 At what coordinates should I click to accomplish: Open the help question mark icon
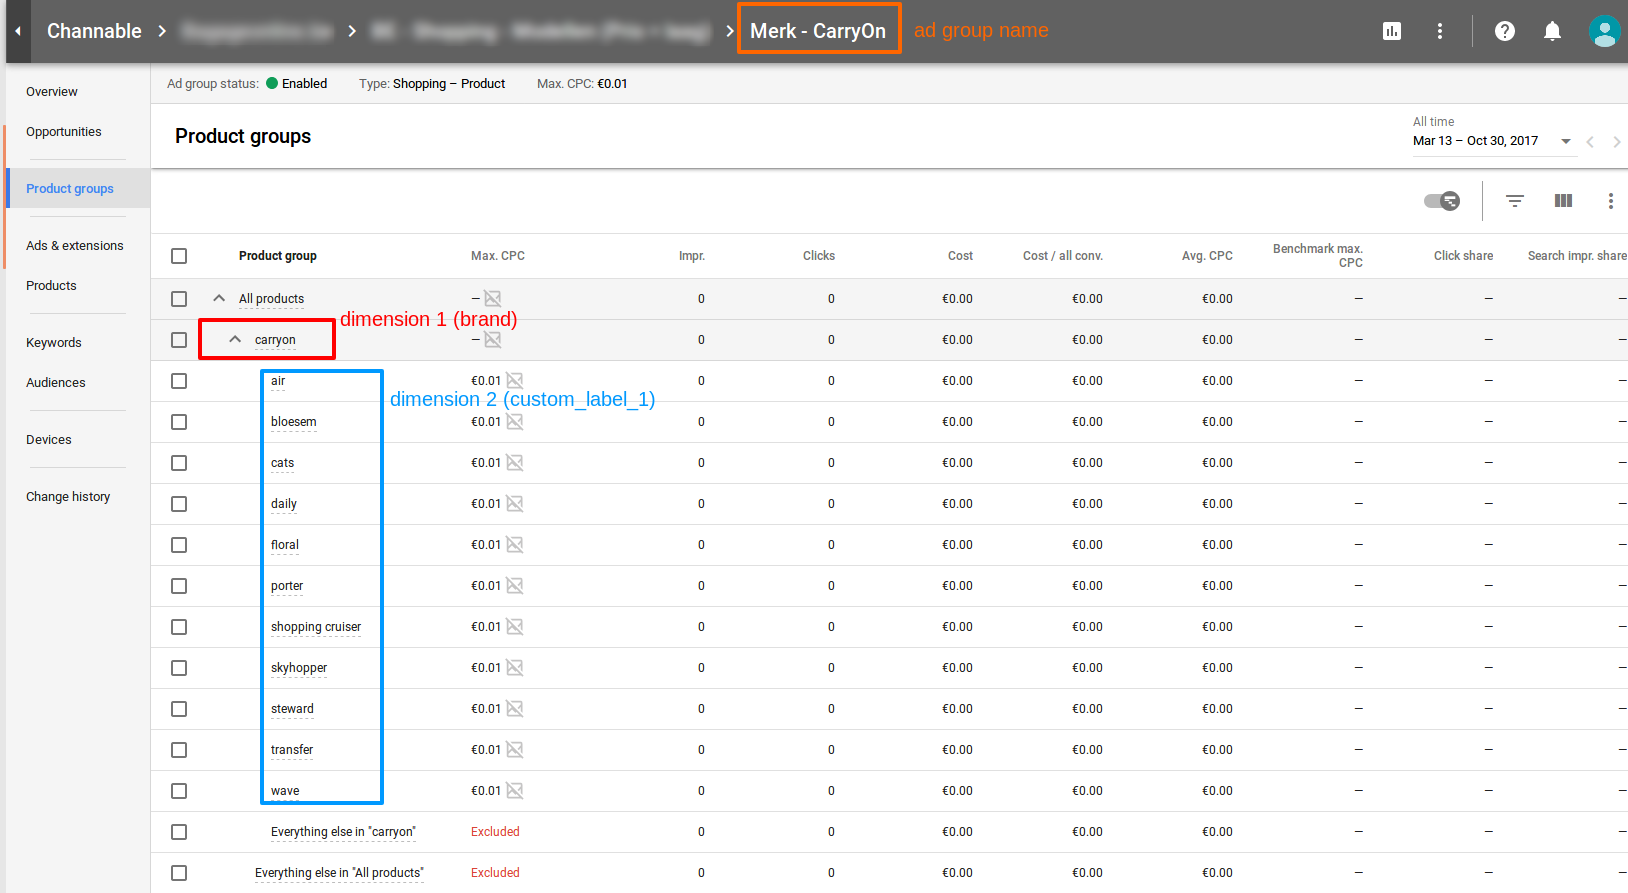click(1504, 31)
